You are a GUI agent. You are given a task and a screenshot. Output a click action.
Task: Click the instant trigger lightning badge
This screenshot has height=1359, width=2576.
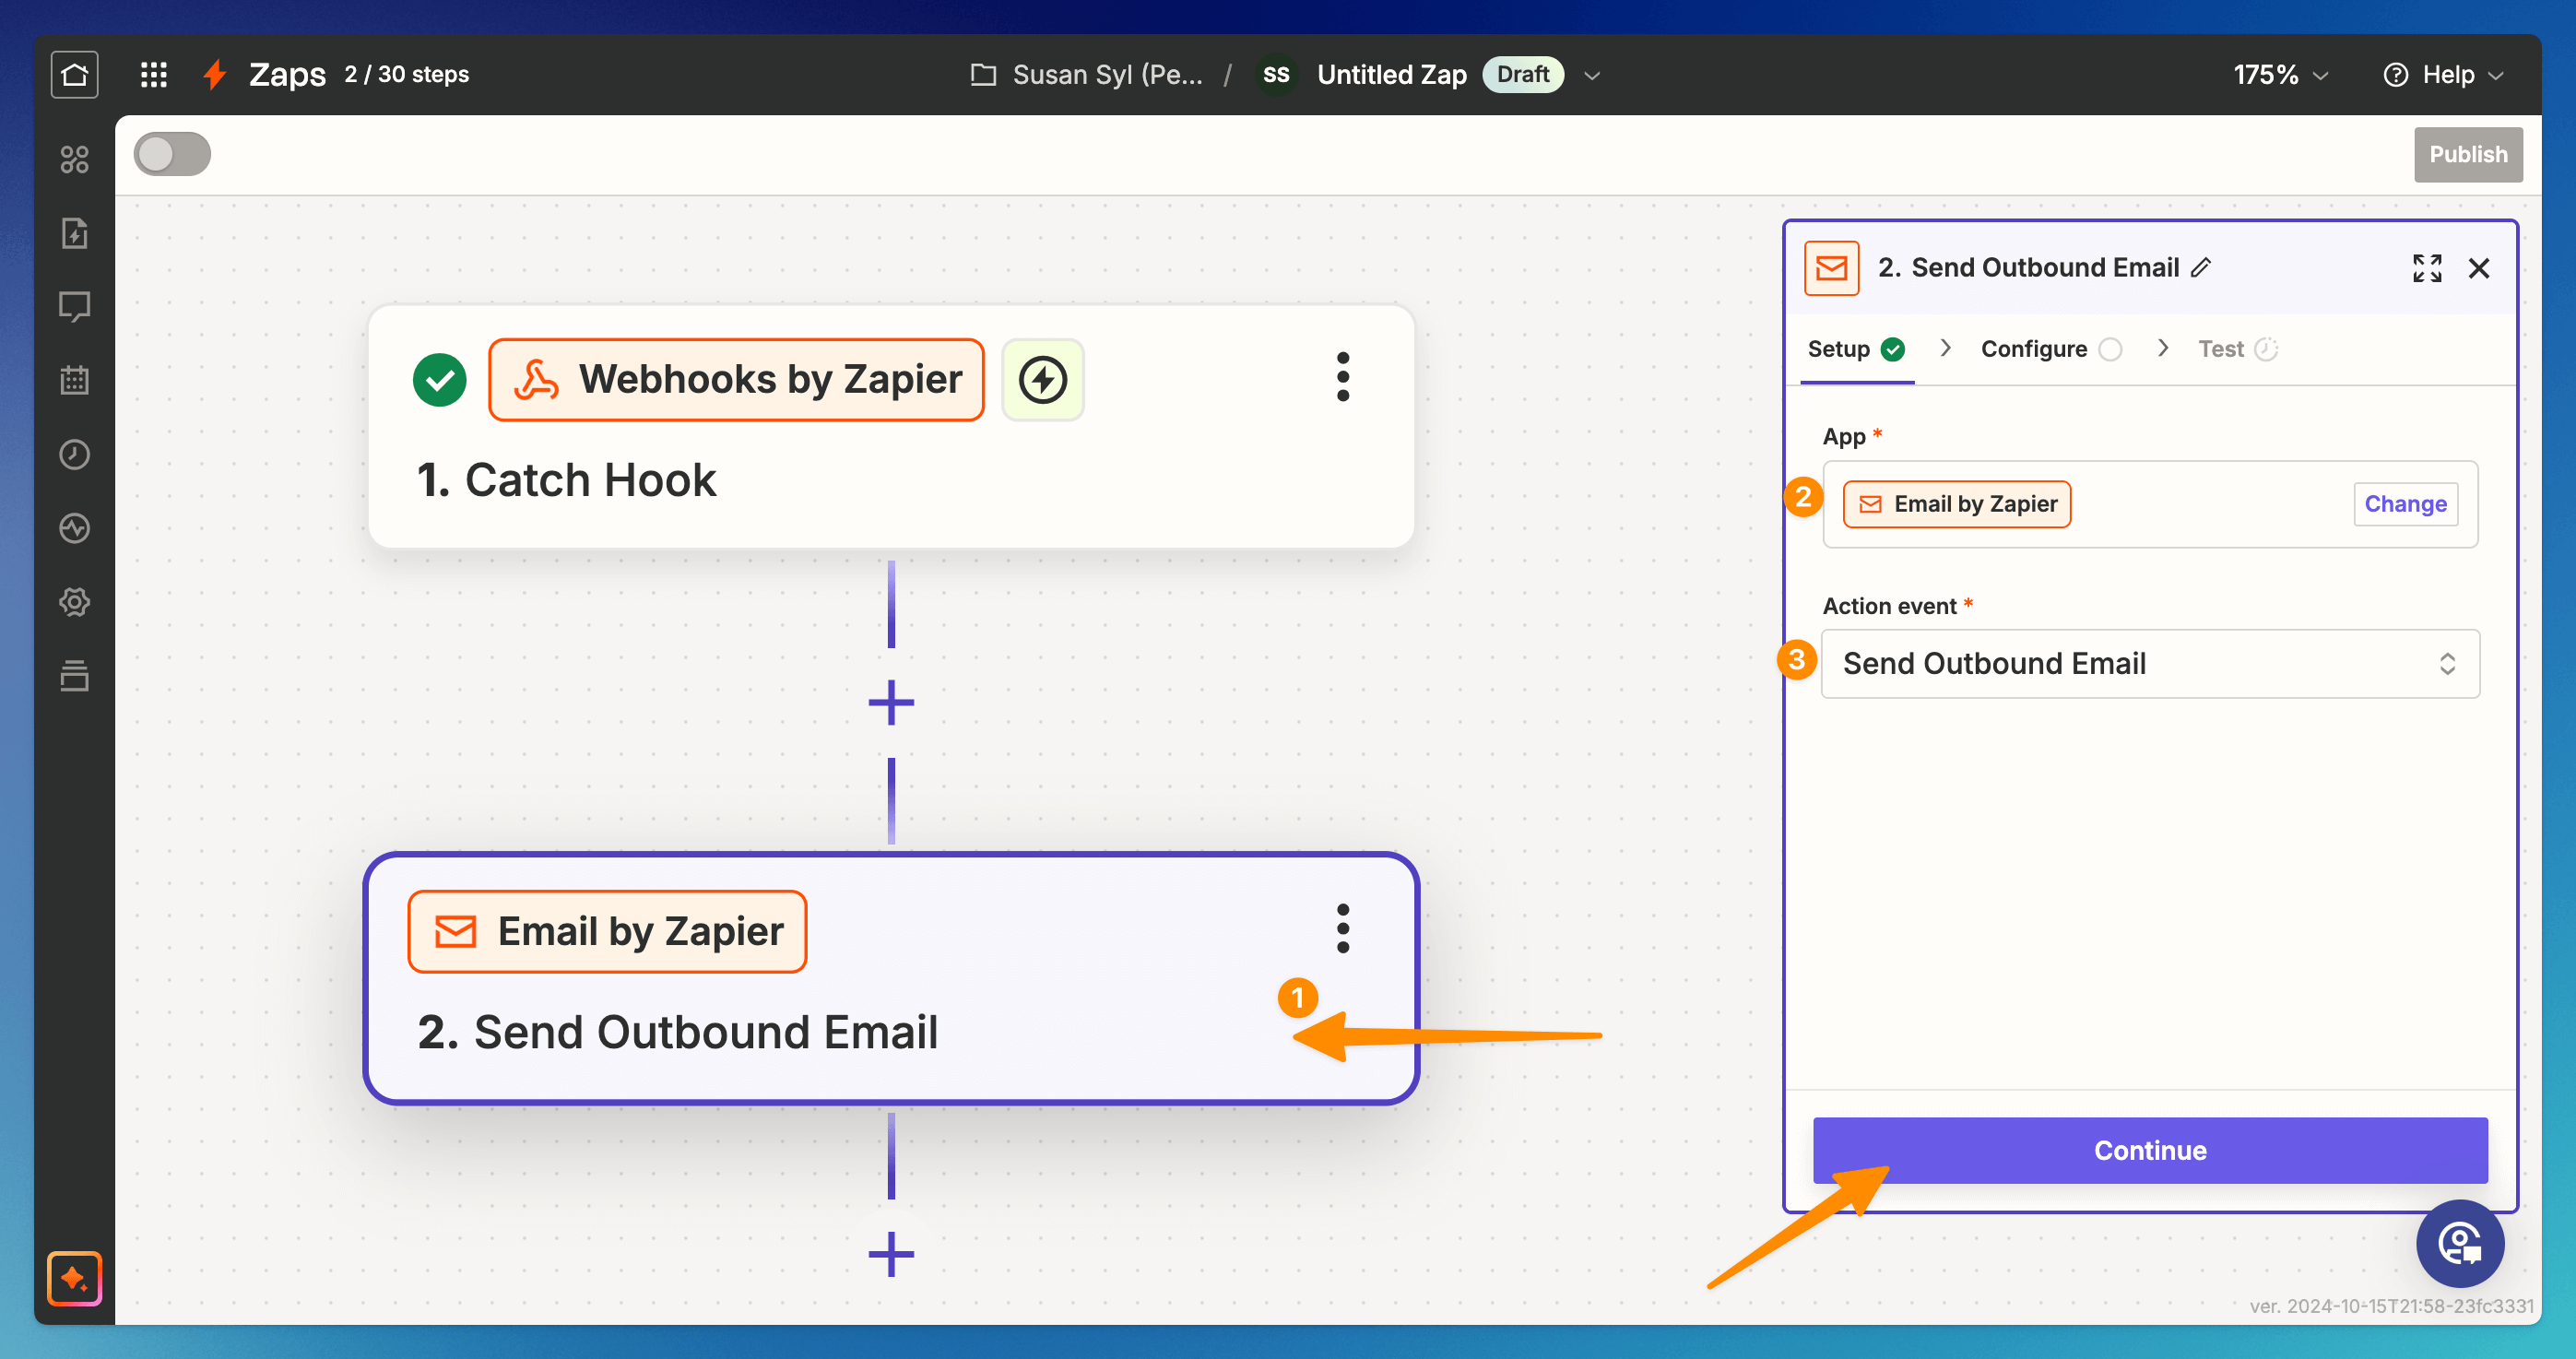1042,380
